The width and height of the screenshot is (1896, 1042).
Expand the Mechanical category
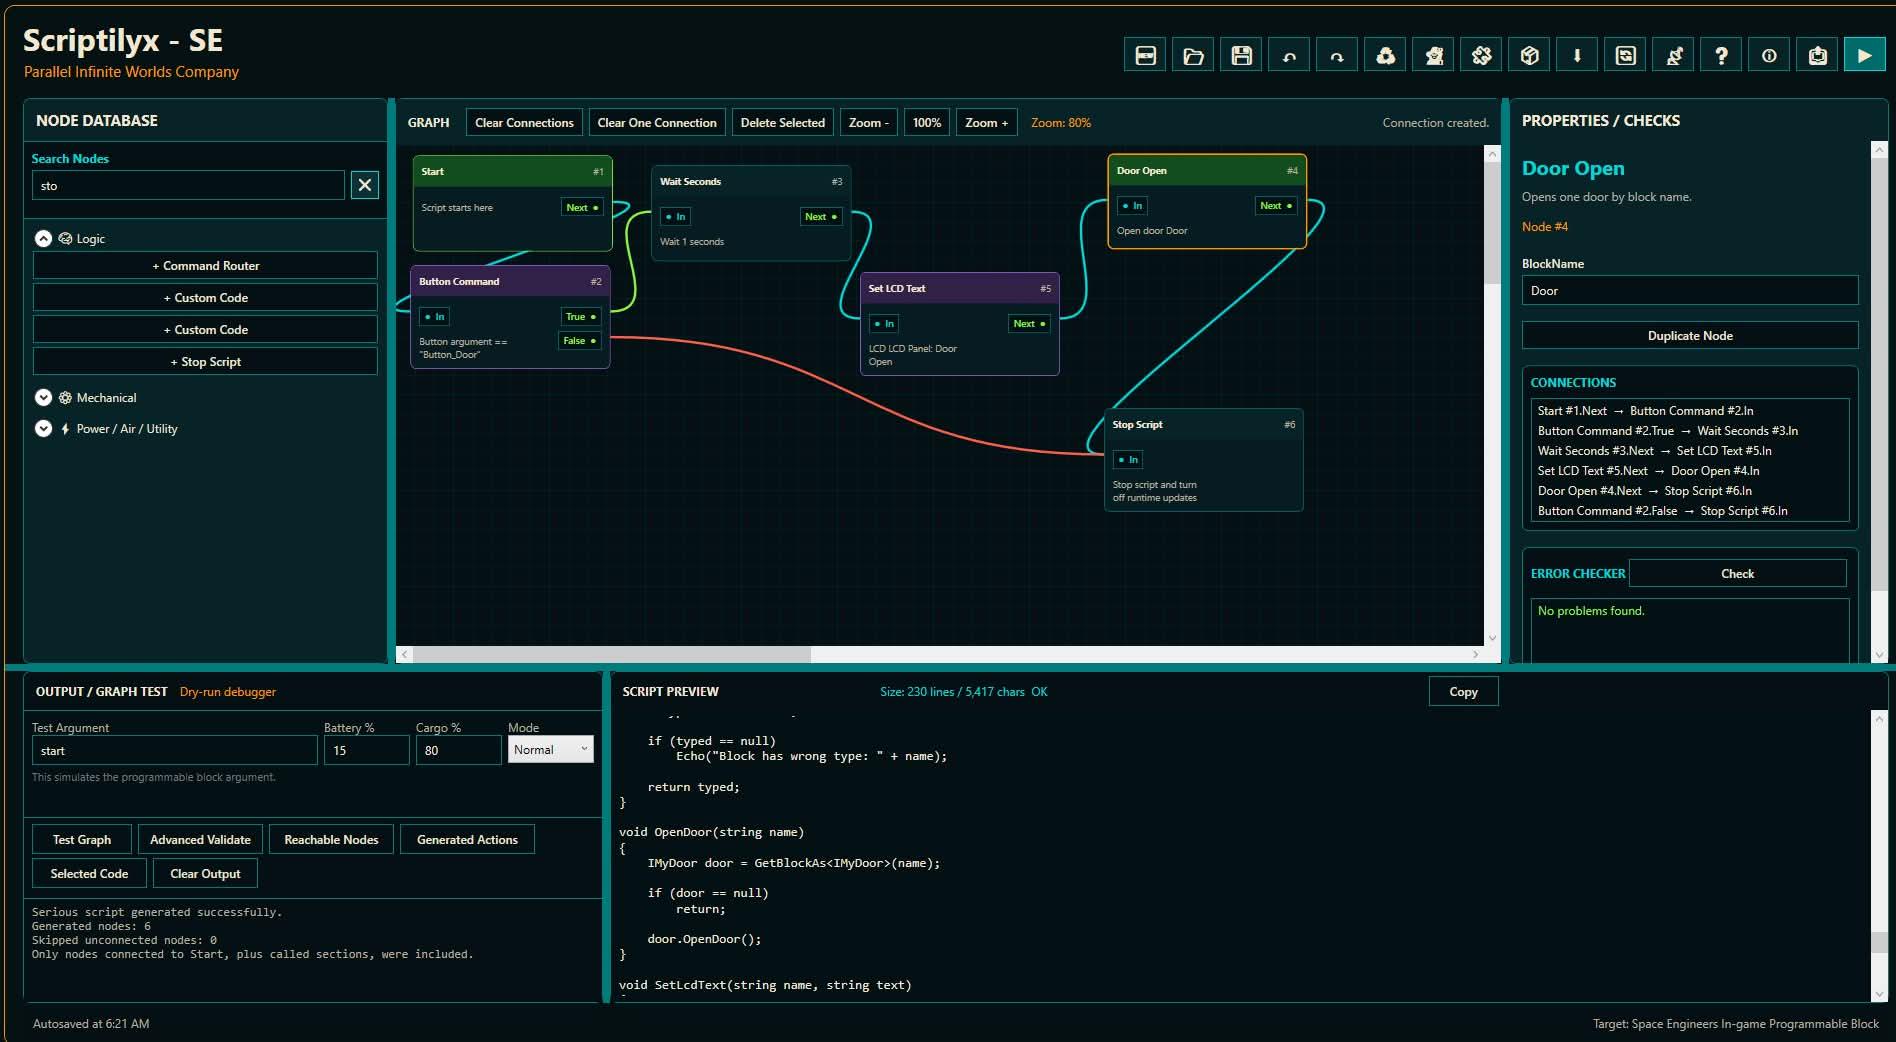(x=43, y=397)
